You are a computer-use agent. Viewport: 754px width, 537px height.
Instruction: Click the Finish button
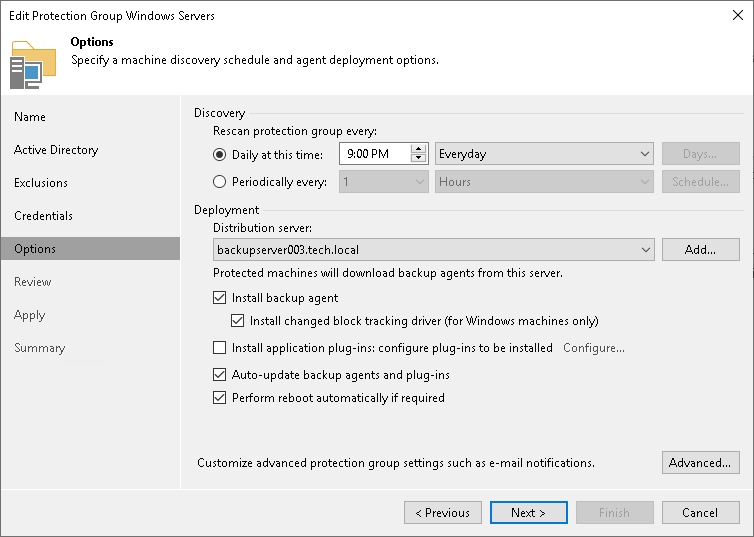pos(614,512)
